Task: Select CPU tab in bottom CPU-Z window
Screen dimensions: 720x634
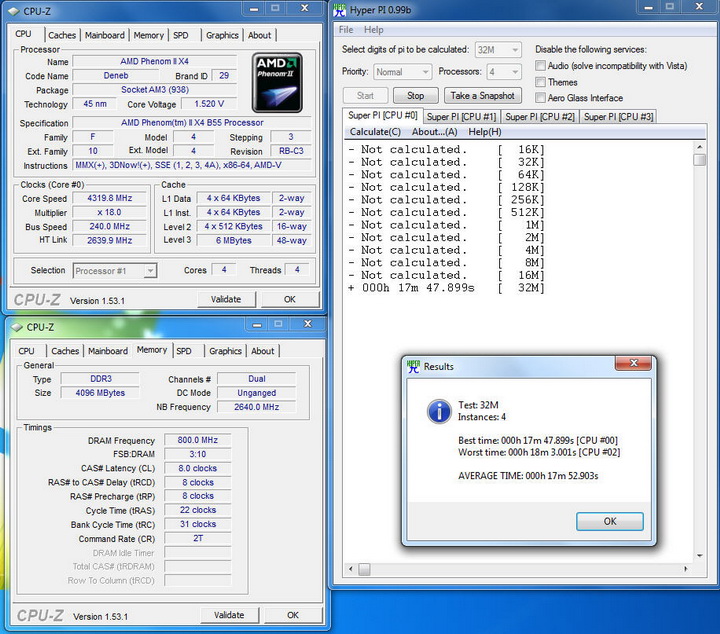Action: [x=26, y=351]
